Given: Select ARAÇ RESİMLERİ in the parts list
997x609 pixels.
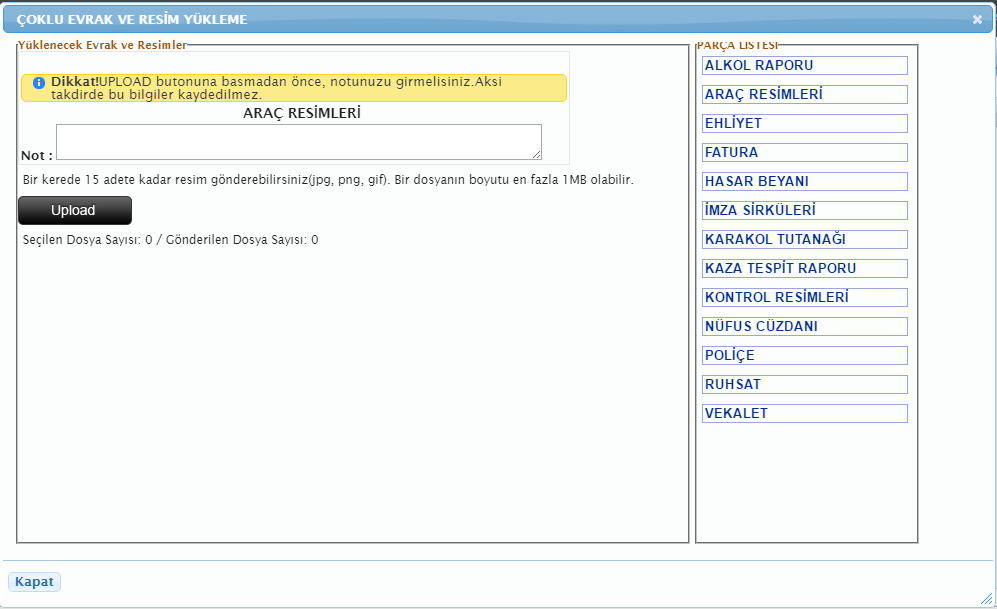Looking at the screenshot, I should 804,95.
